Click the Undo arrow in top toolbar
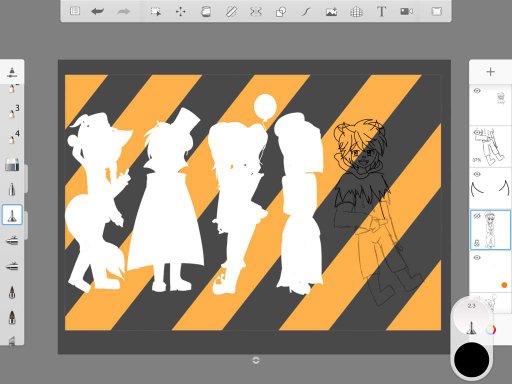Viewport: 512px width, 384px height. click(97, 12)
